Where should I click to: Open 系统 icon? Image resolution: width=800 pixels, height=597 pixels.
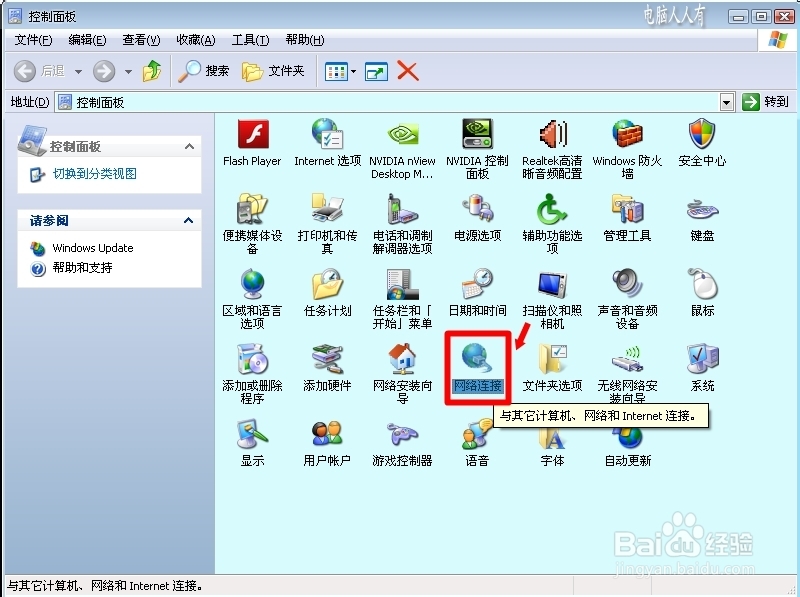point(702,359)
